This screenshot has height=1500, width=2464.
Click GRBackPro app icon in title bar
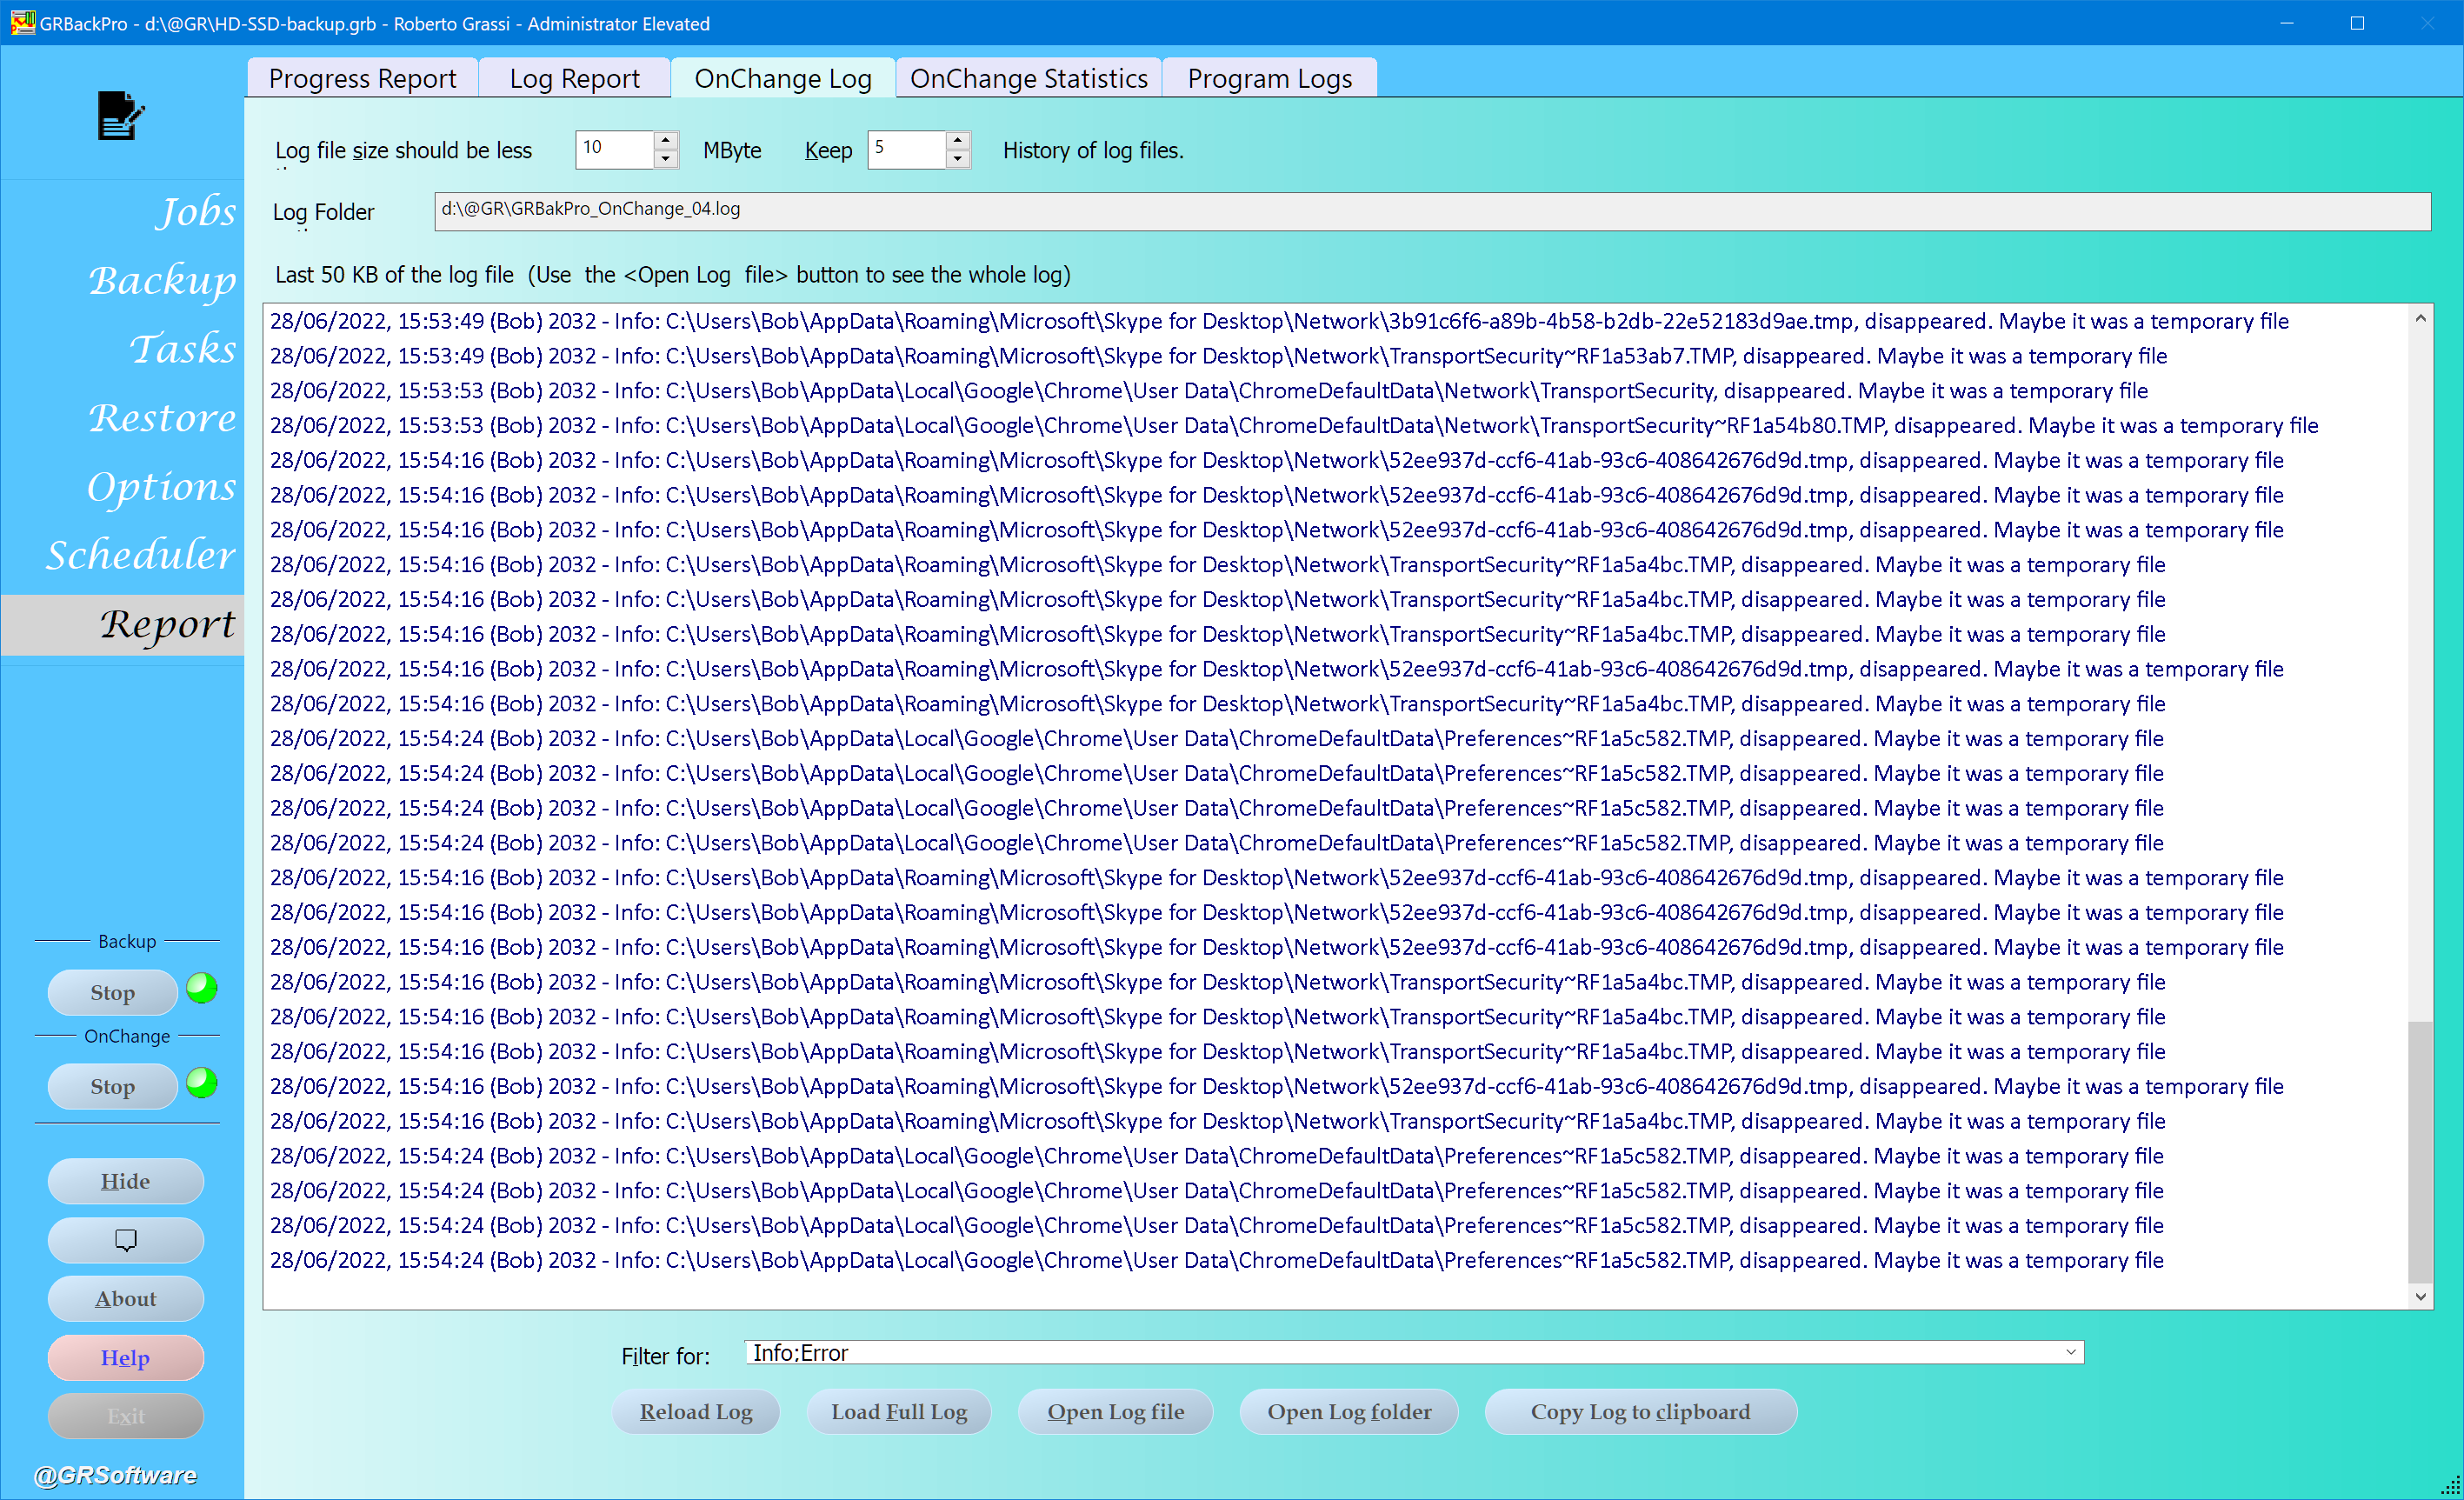tap(22, 22)
